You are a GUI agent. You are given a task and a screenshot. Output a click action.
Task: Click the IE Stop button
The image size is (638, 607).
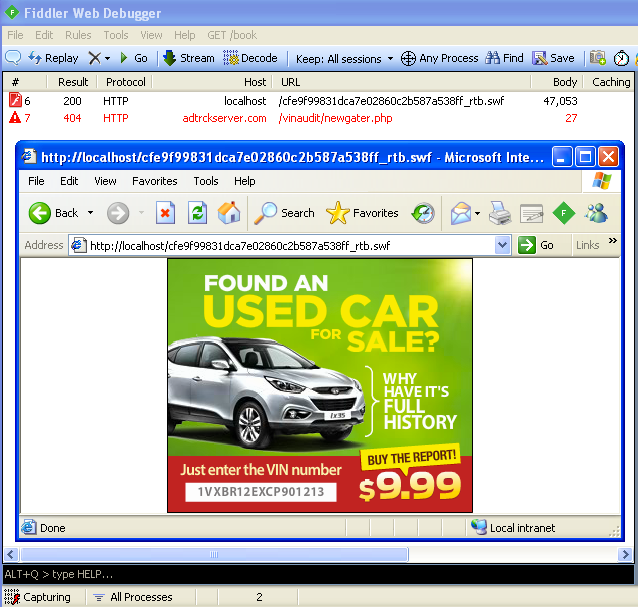coord(165,213)
